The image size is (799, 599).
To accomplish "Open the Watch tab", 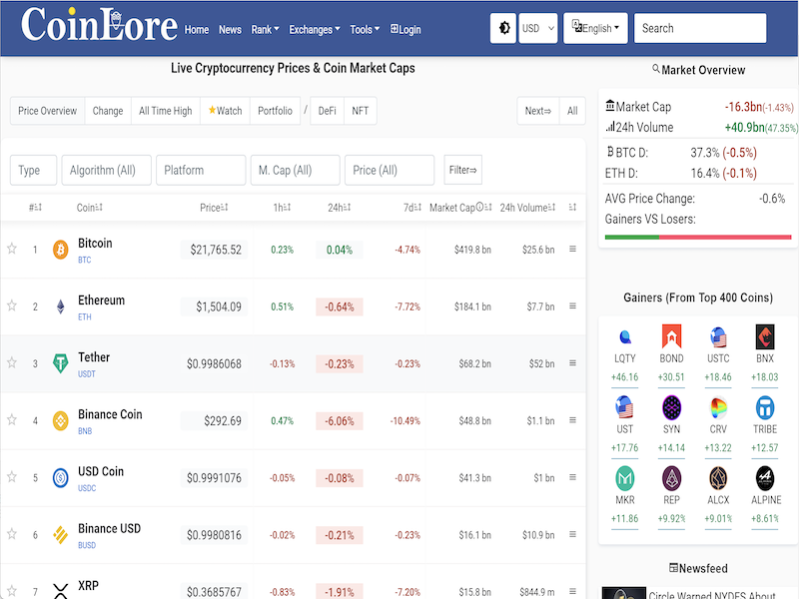I will coord(225,111).
